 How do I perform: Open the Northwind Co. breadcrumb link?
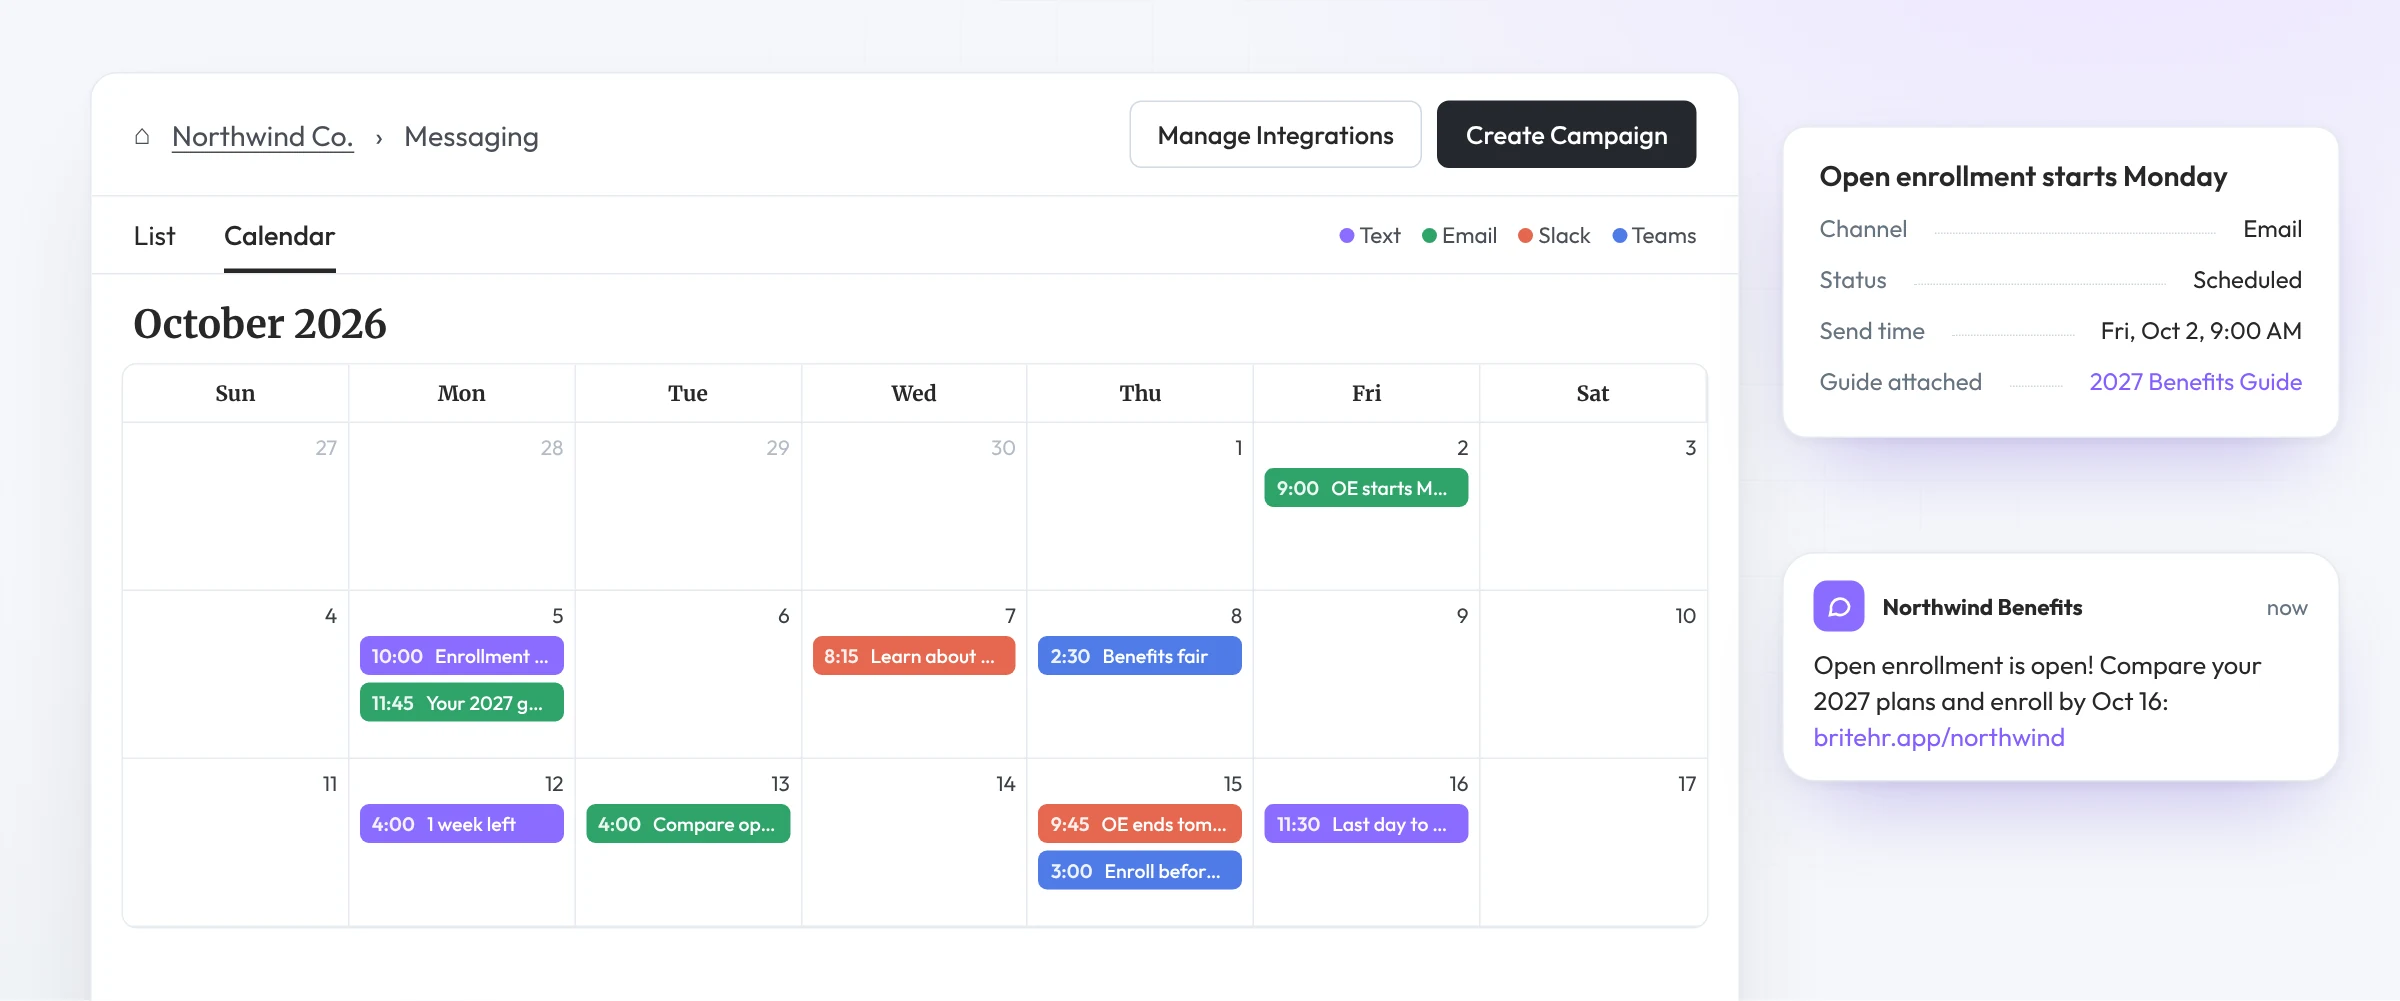[x=263, y=136]
